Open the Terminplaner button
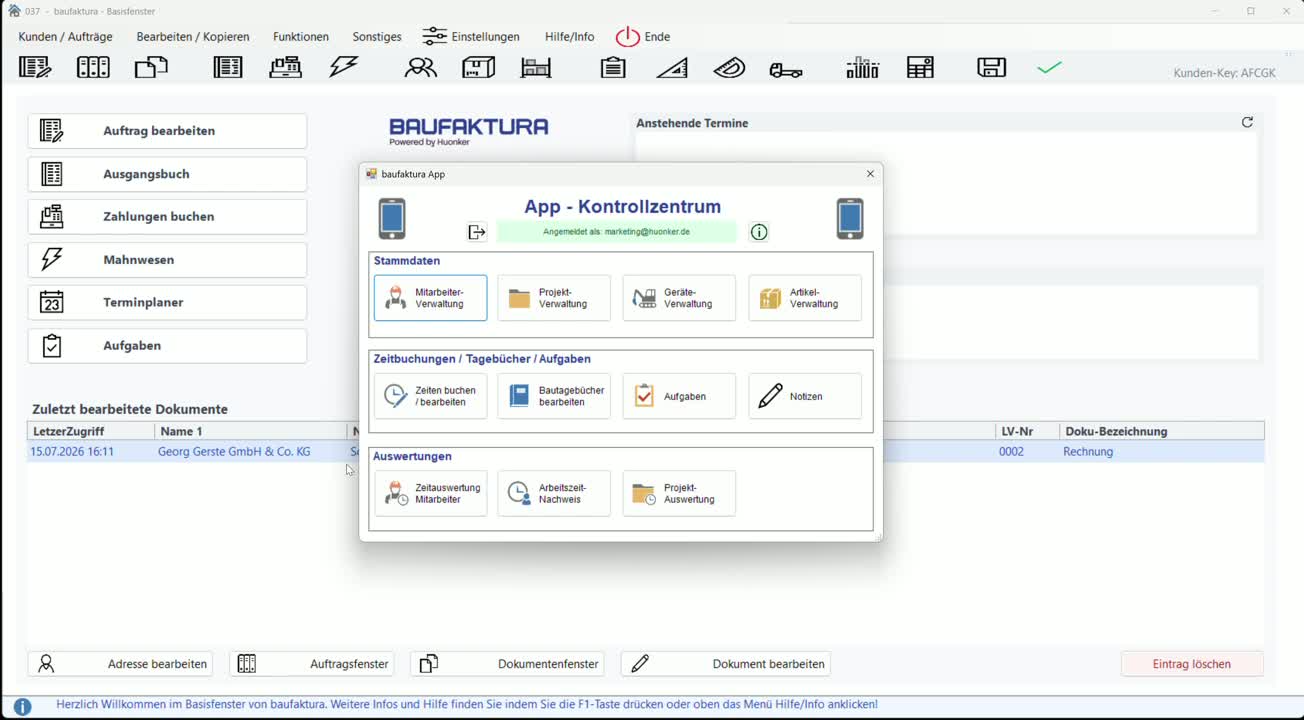 pyautogui.click(x=167, y=303)
